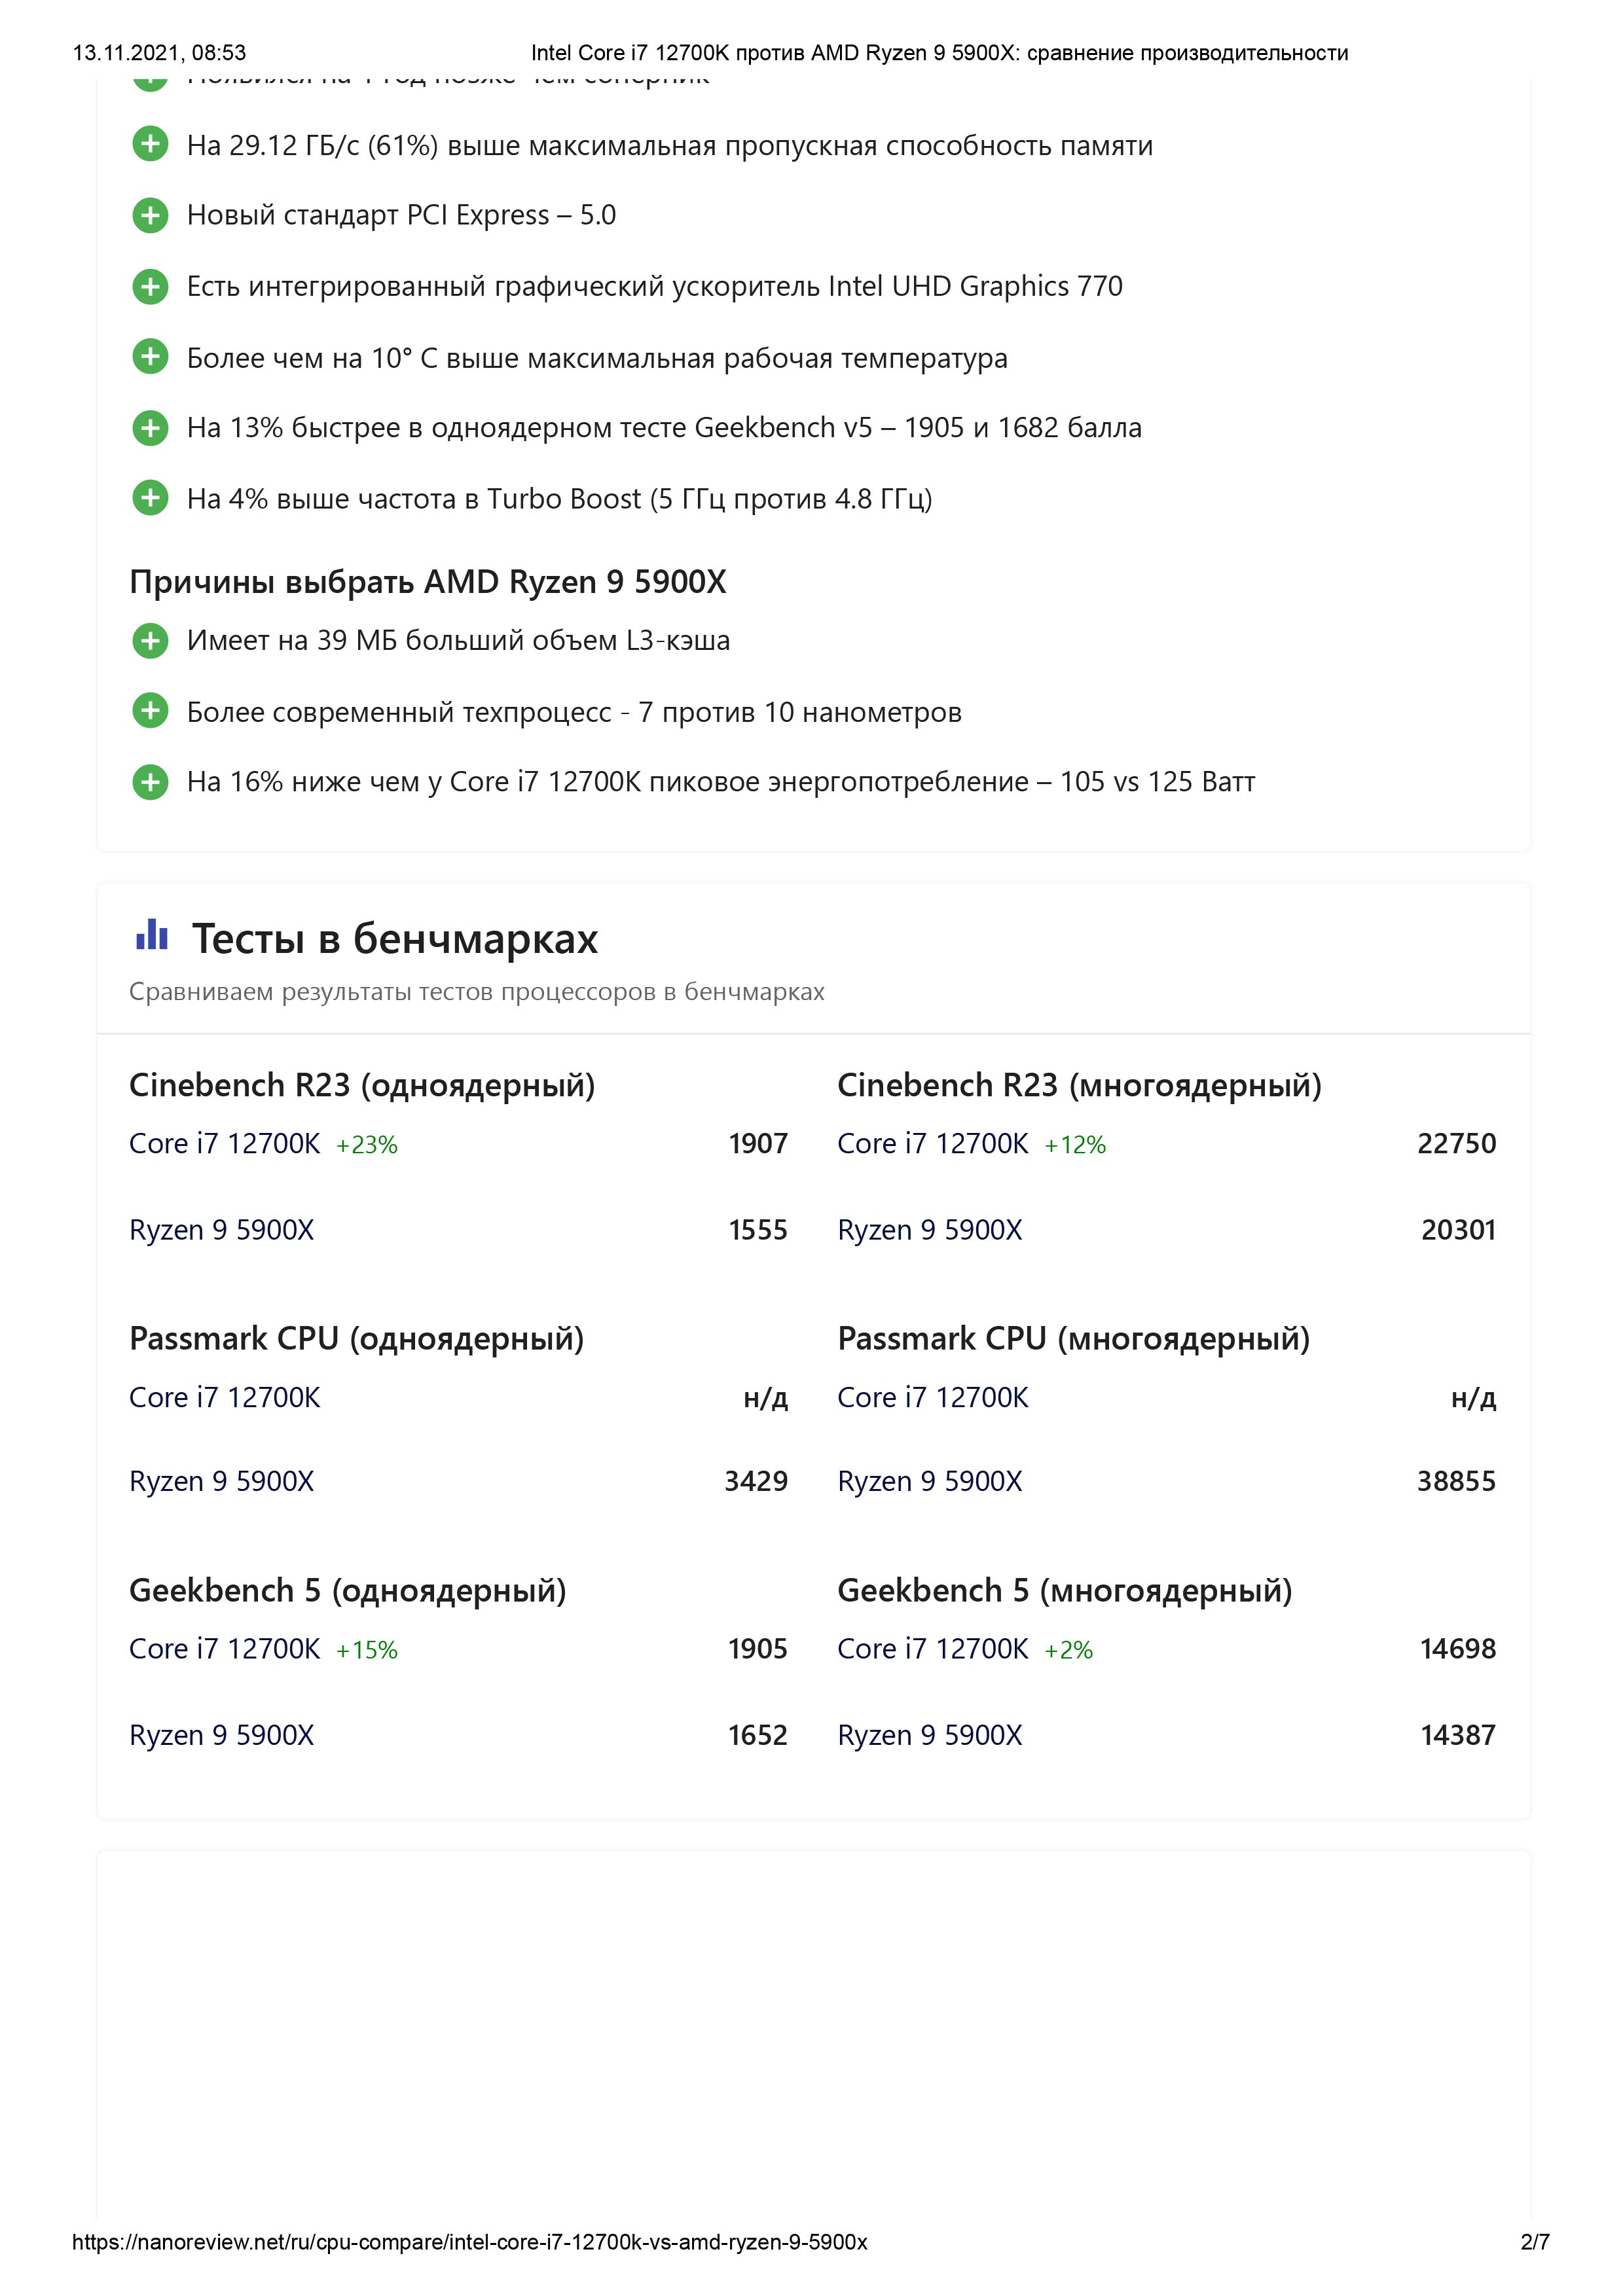1623x2296 pixels.
Task: Open Ryzen 9 5900X link under Cinebench R23 multi-core
Action: tap(929, 1230)
